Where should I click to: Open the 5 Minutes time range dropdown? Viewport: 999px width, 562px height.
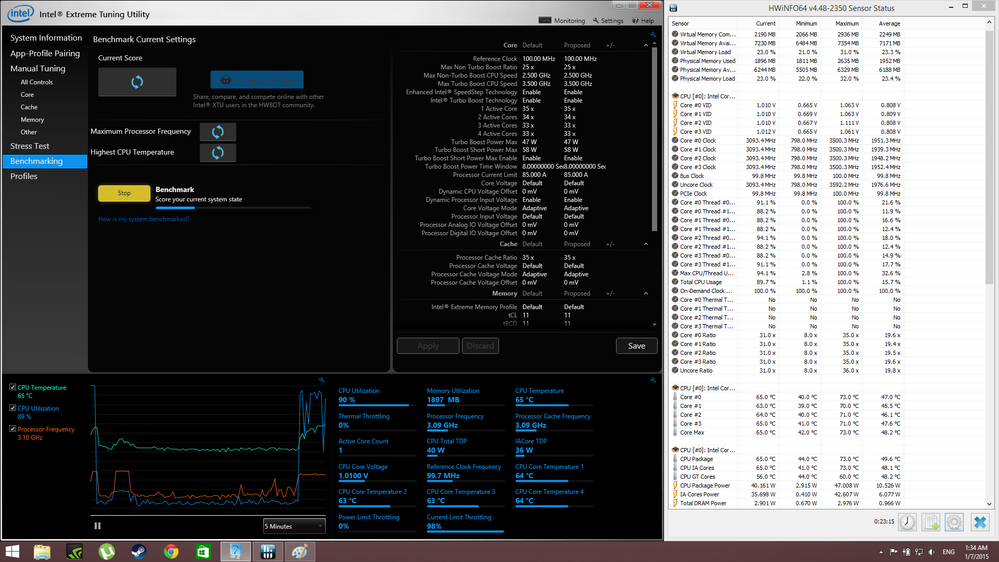(x=294, y=526)
